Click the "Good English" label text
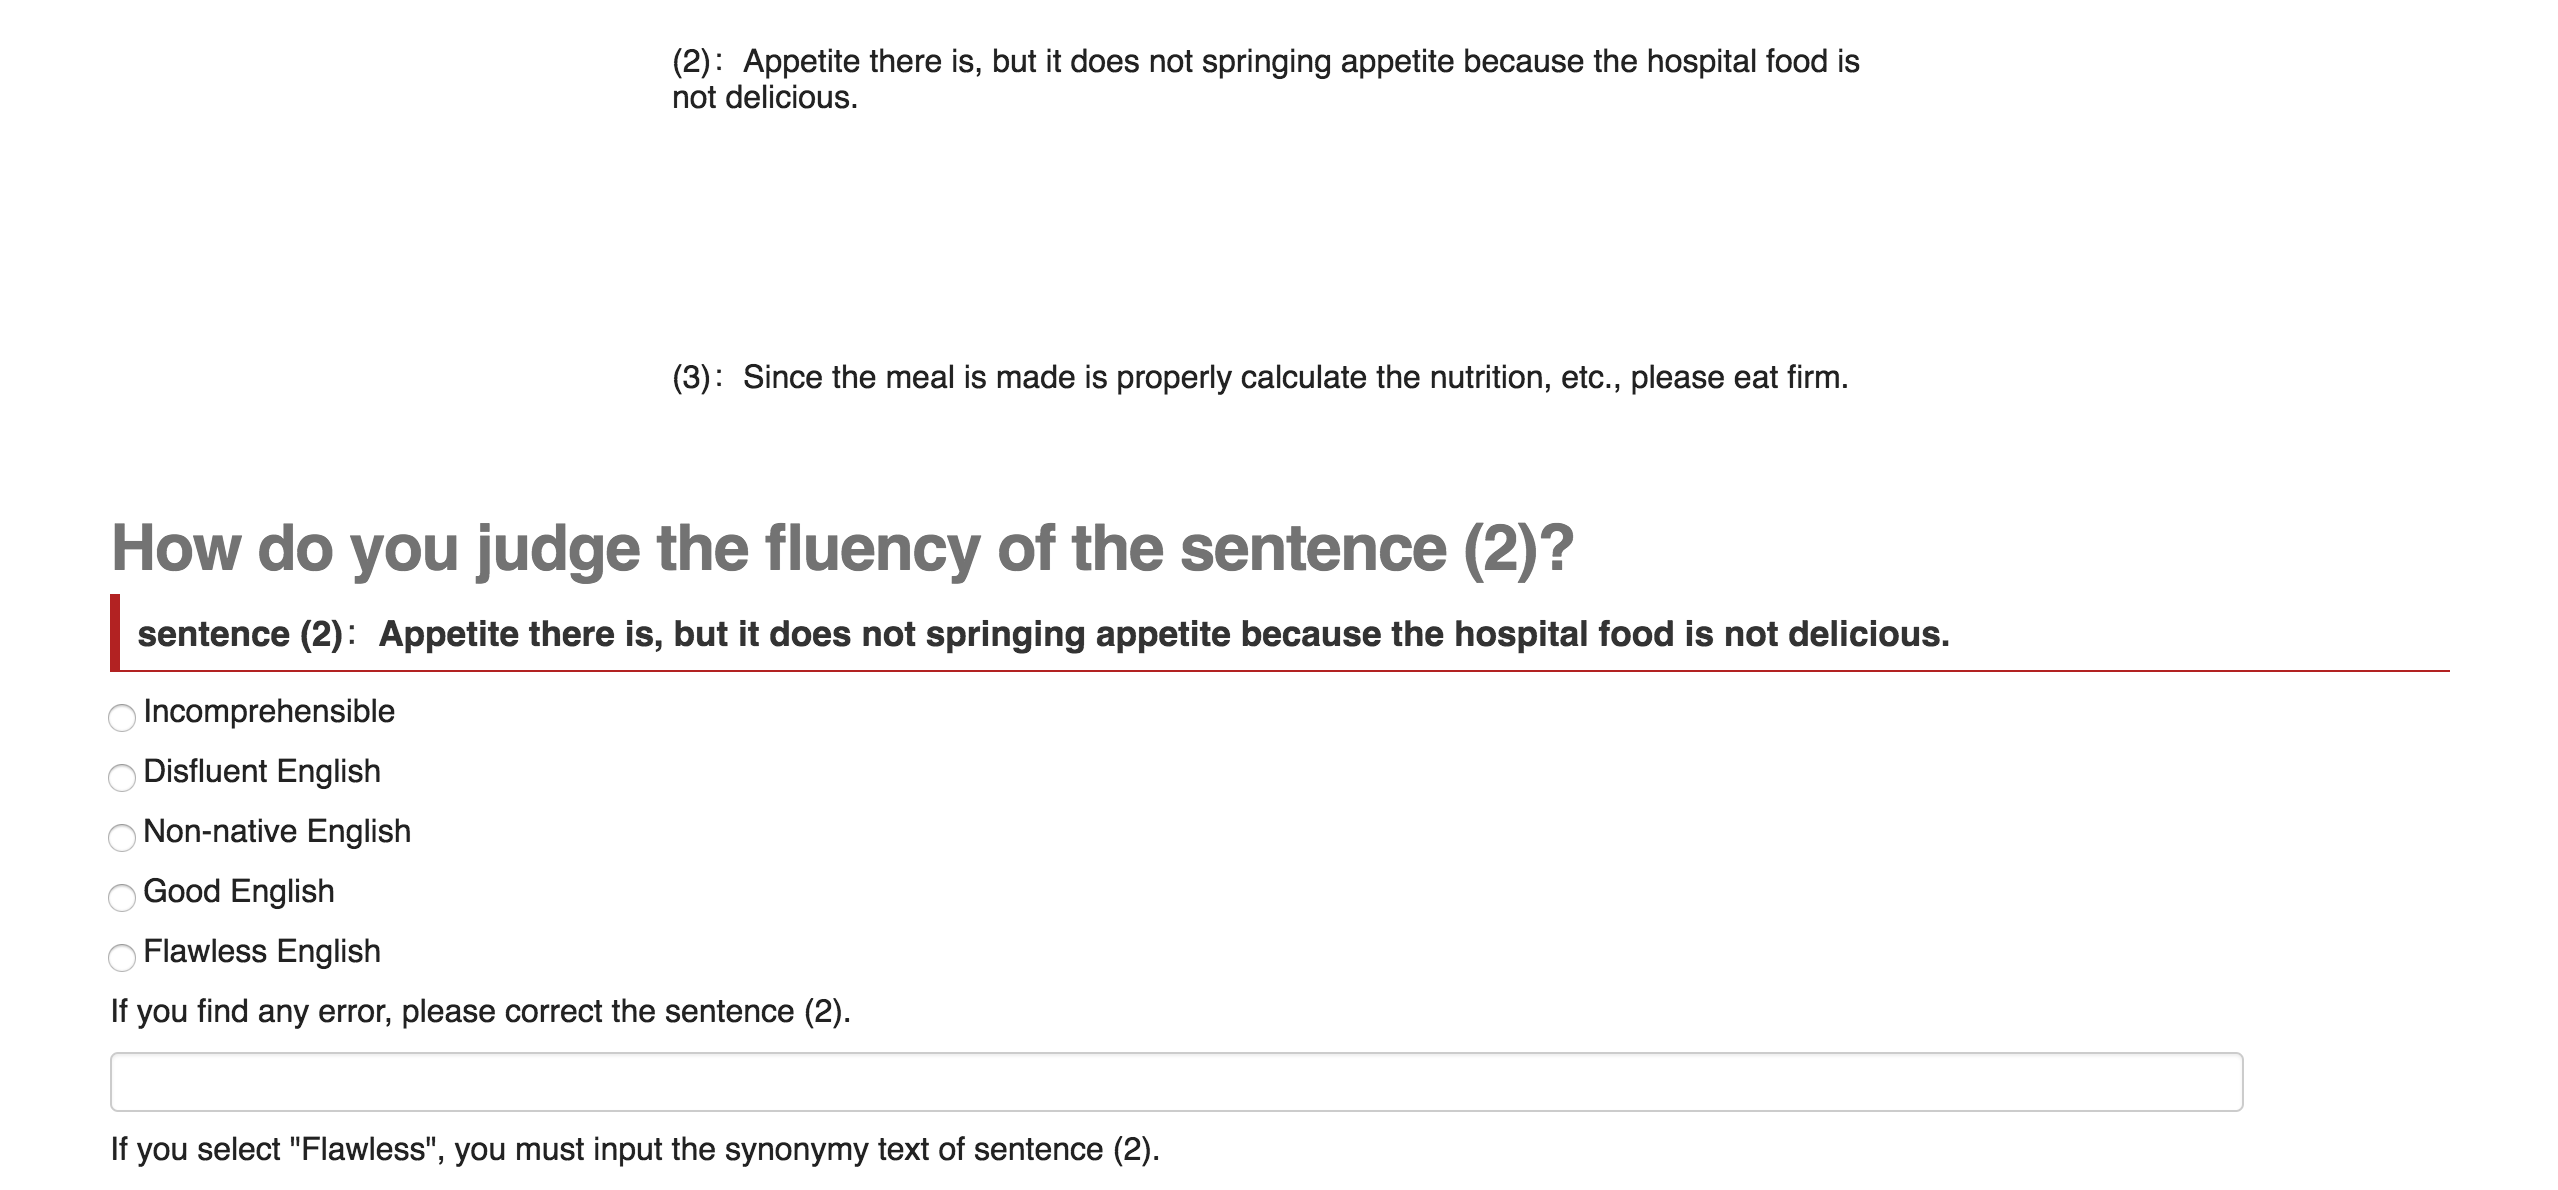 click(239, 891)
